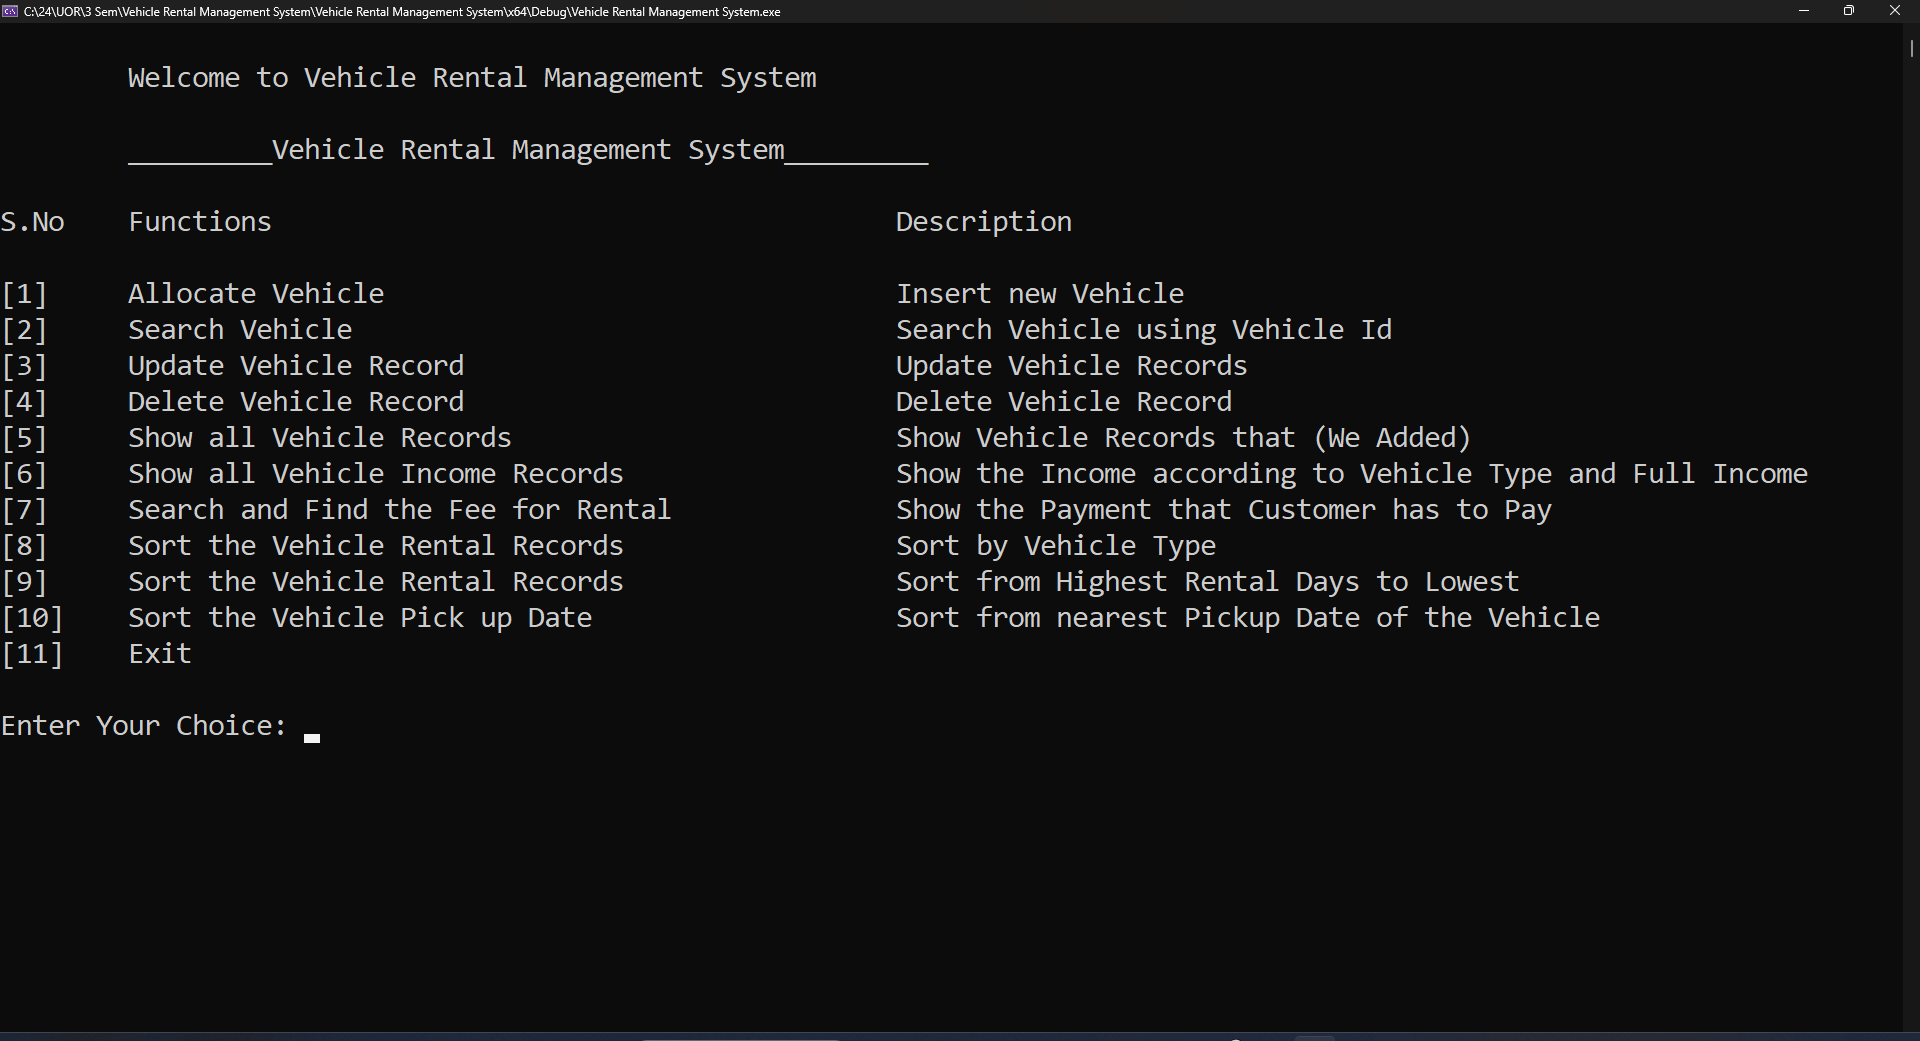Minimize the console window
The height and width of the screenshot is (1041, 1920).
click(1805, 11)
